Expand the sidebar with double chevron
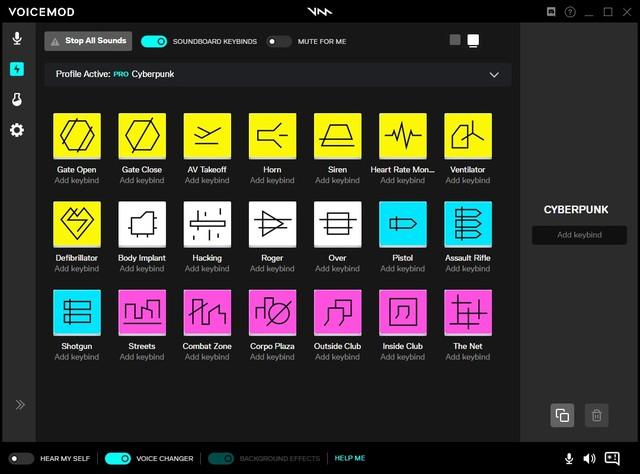This screenshot has height=474, width=640. coord(19,405)
